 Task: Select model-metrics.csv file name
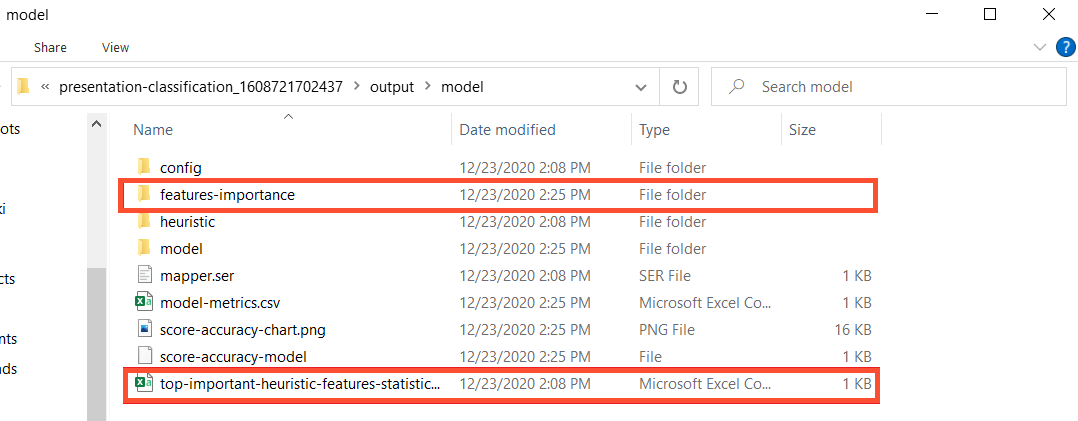(x=220, y=303)
